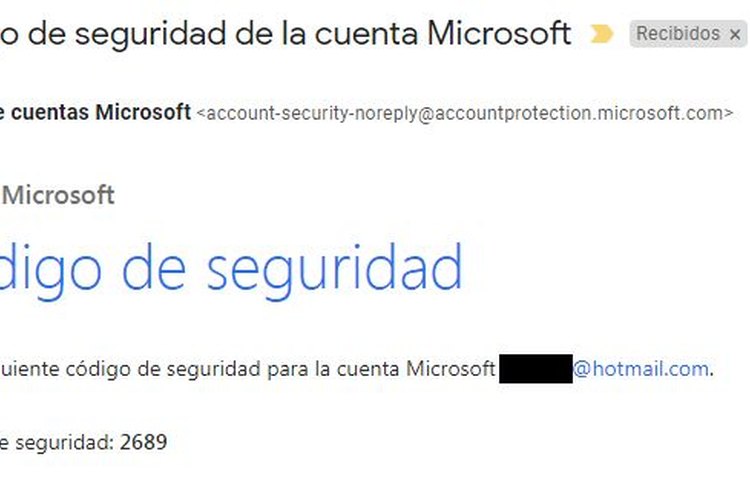
Task: Click the word seguridad in subject line
Action: (151, 34)
